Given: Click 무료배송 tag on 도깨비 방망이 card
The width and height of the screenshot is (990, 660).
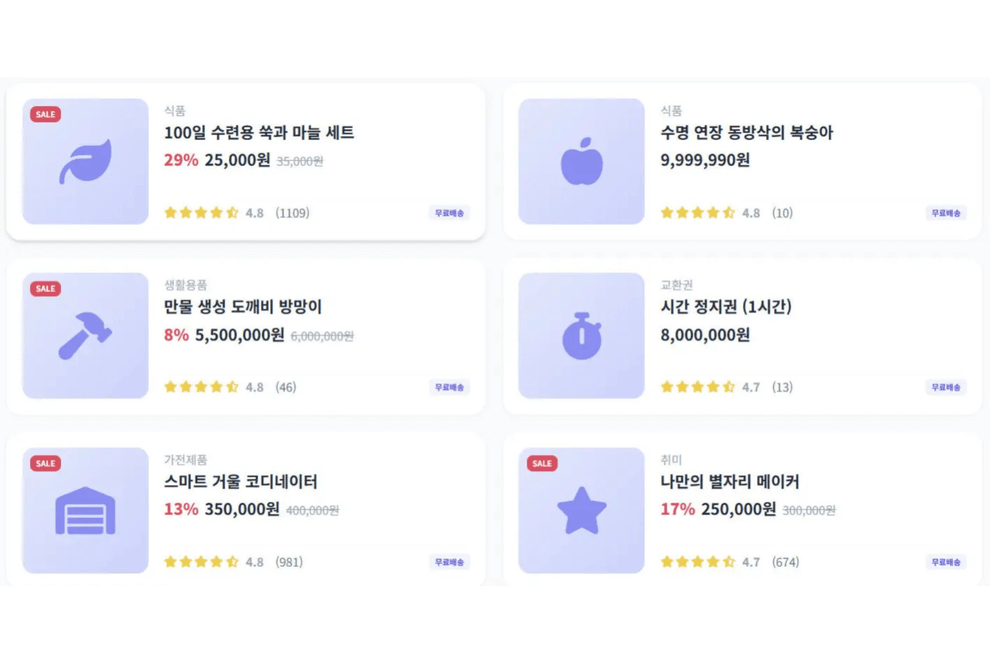Looking at the screenshot, I should 450,387.
